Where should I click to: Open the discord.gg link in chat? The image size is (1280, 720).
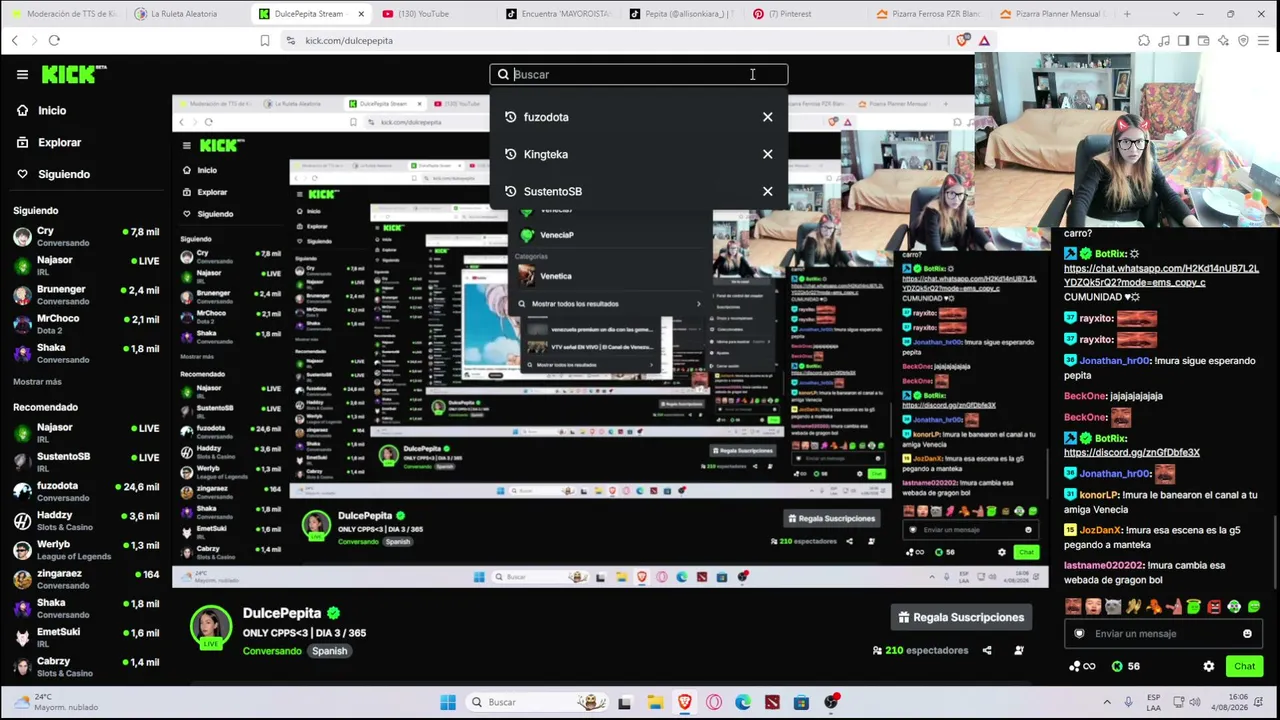pyautogui.click(x=1132, y=452)
